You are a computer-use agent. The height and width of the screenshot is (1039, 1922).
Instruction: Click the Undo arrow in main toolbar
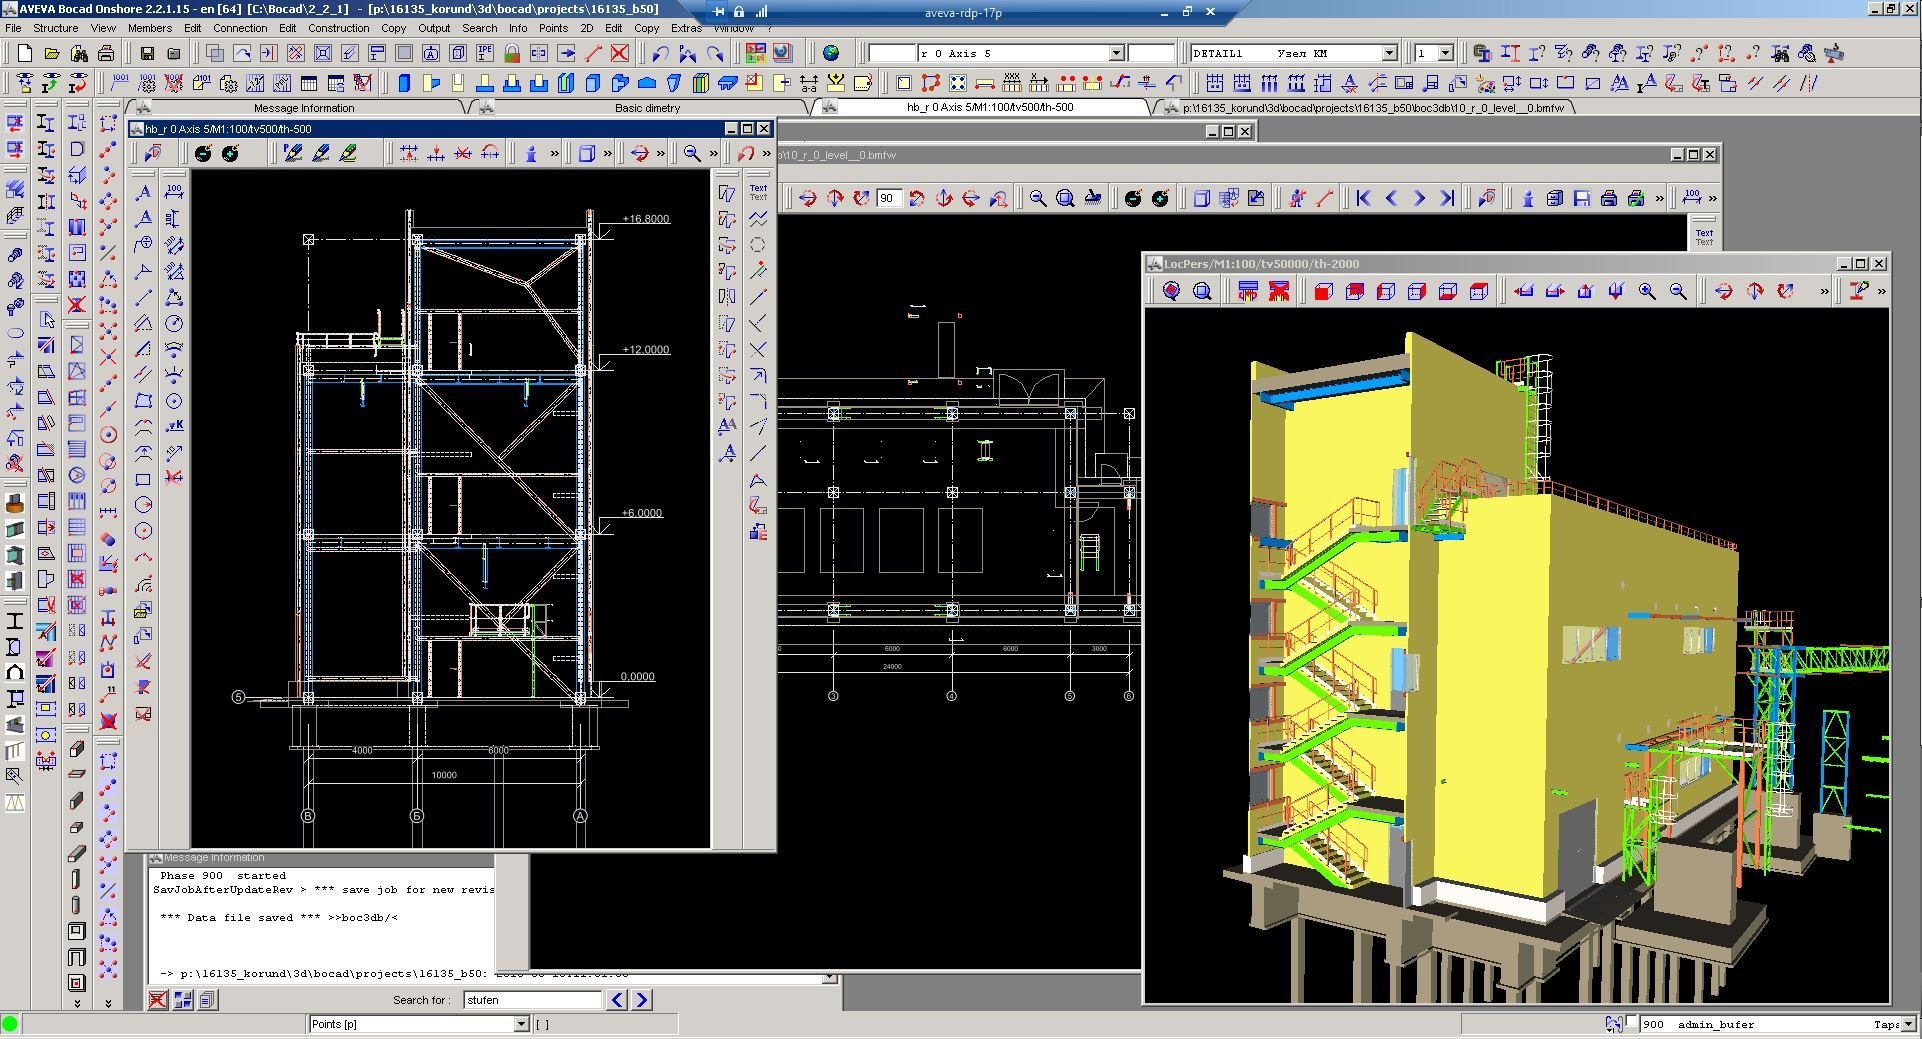tap(660, 53)
